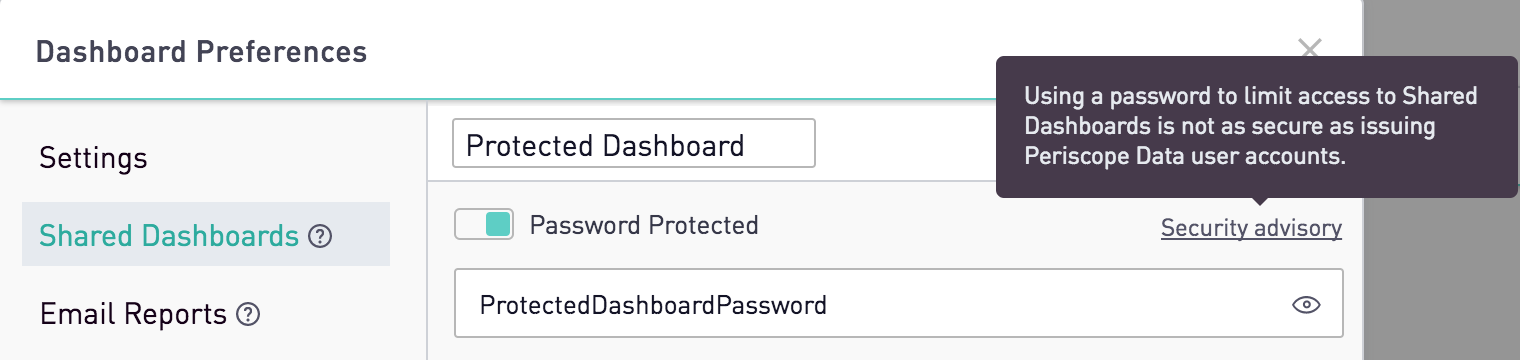The image size is (1520, 360).
Task: Click the teal knob of the toggle
Action: pos(499,225)
